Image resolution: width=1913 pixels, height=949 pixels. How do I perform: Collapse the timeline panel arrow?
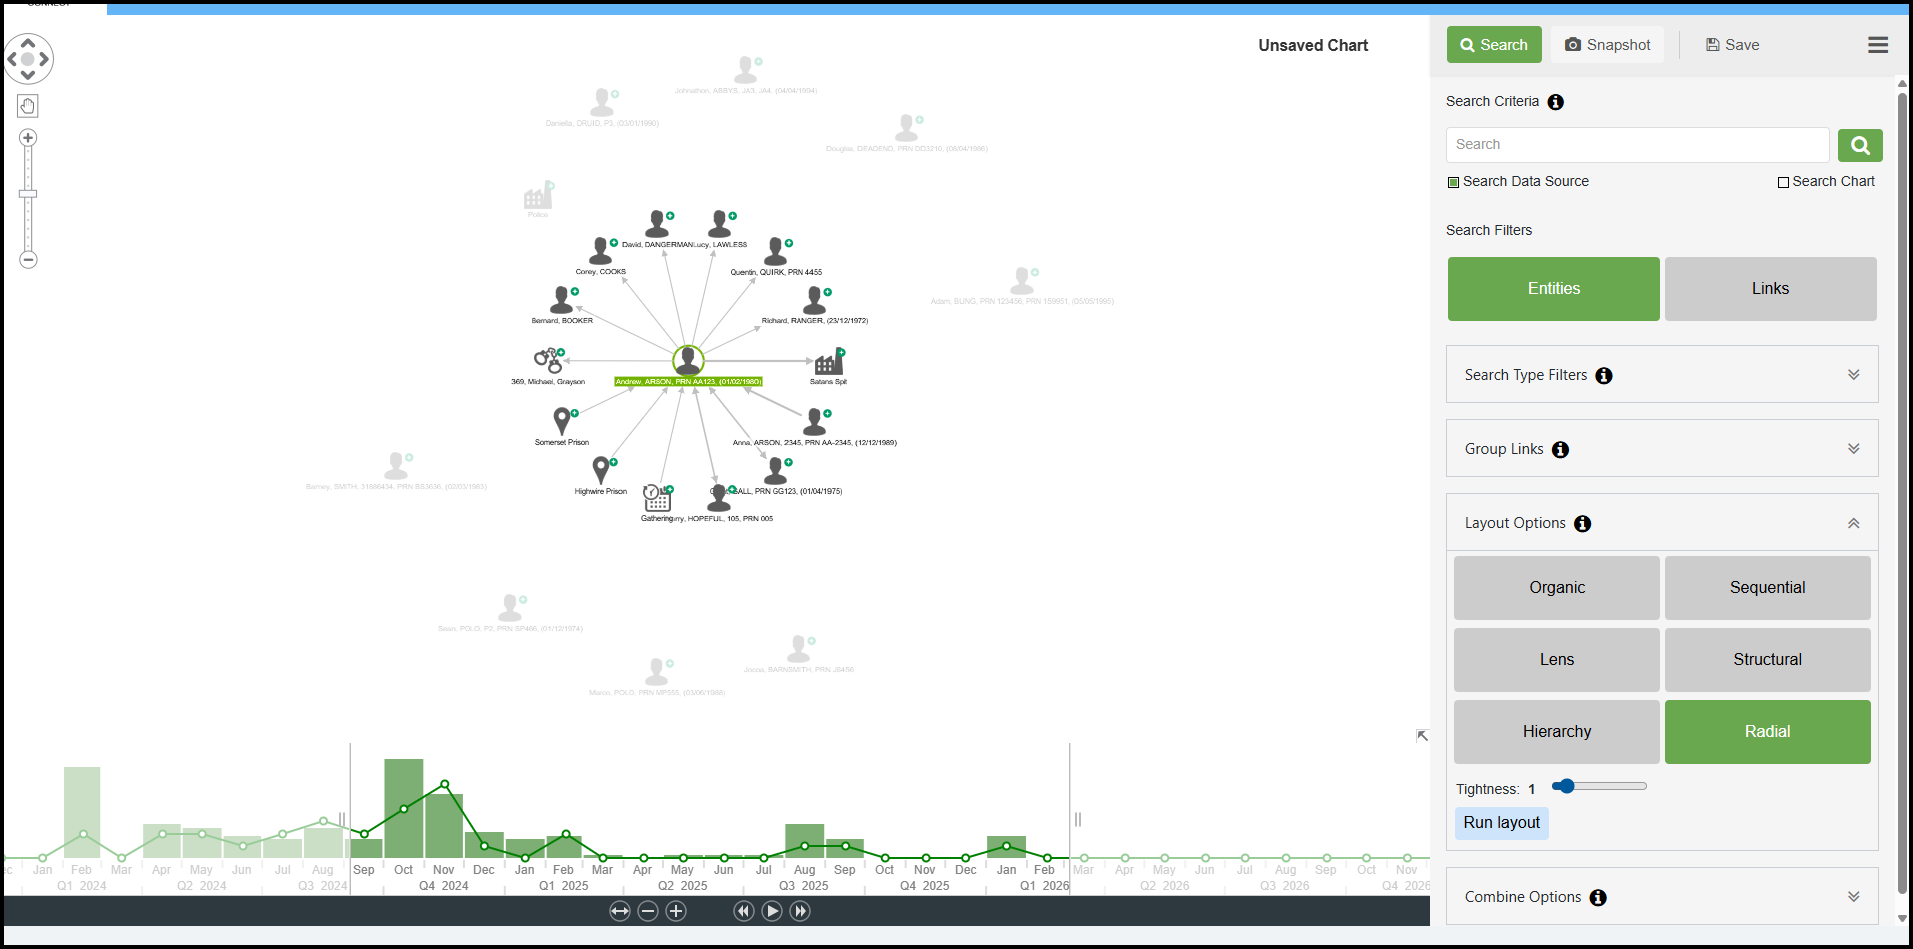pyautogui.click(x=1422, y=736)
